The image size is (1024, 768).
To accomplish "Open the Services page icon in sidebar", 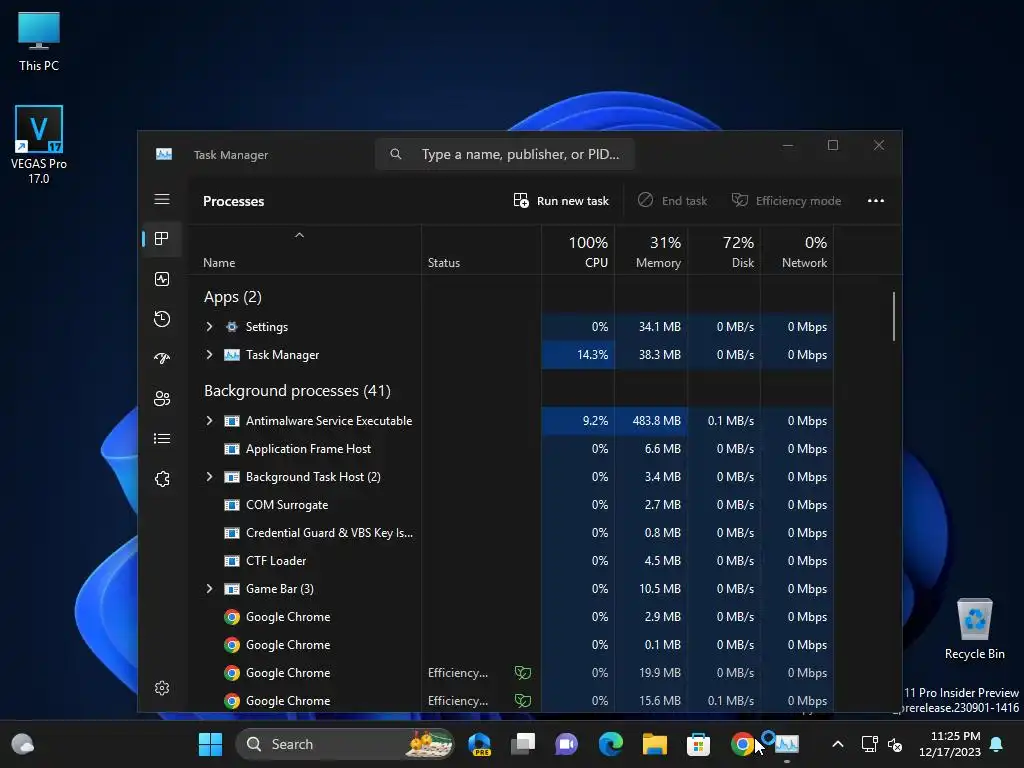I will (162, 479).
